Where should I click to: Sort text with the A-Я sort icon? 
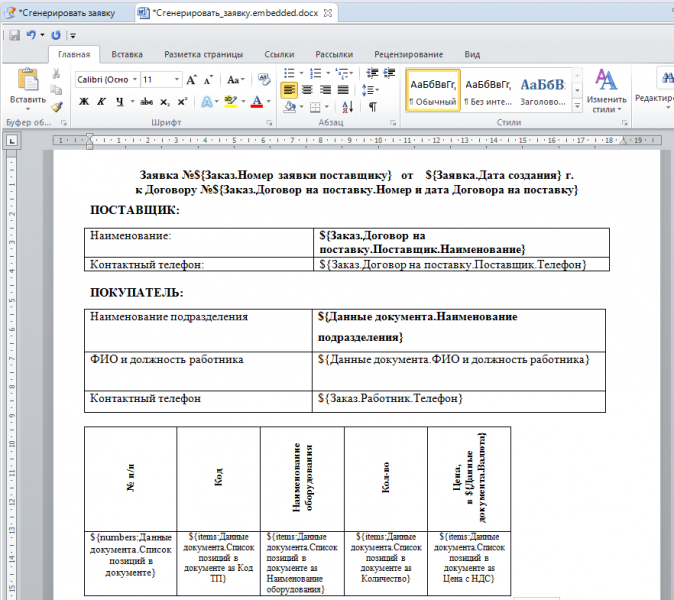348,107
